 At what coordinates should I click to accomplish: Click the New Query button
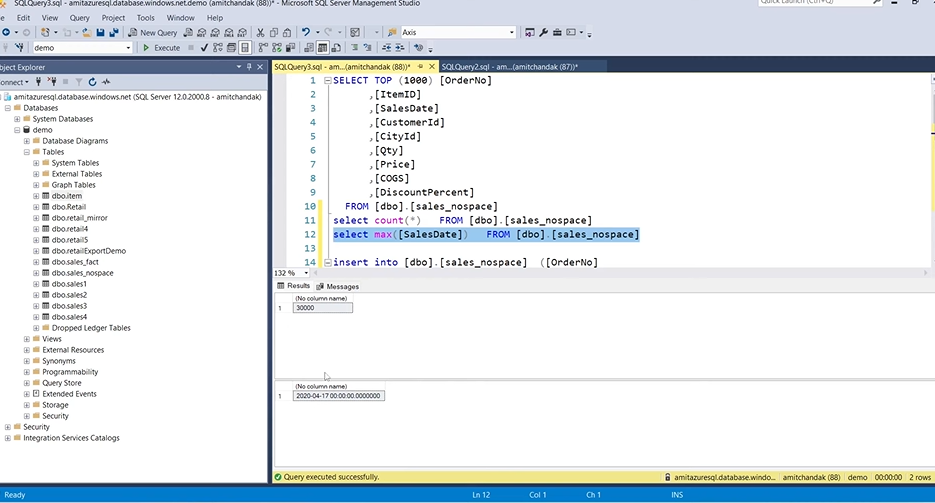pos(153,33)
